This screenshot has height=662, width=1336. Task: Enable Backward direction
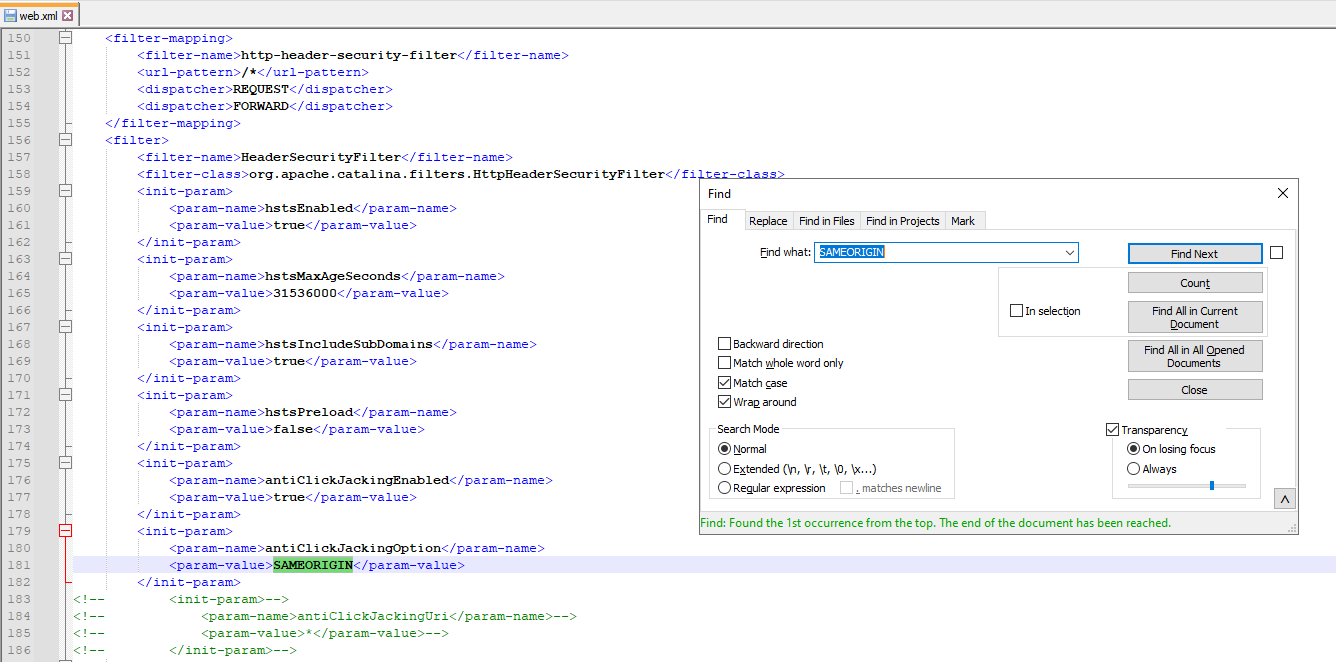click(722, 343)
